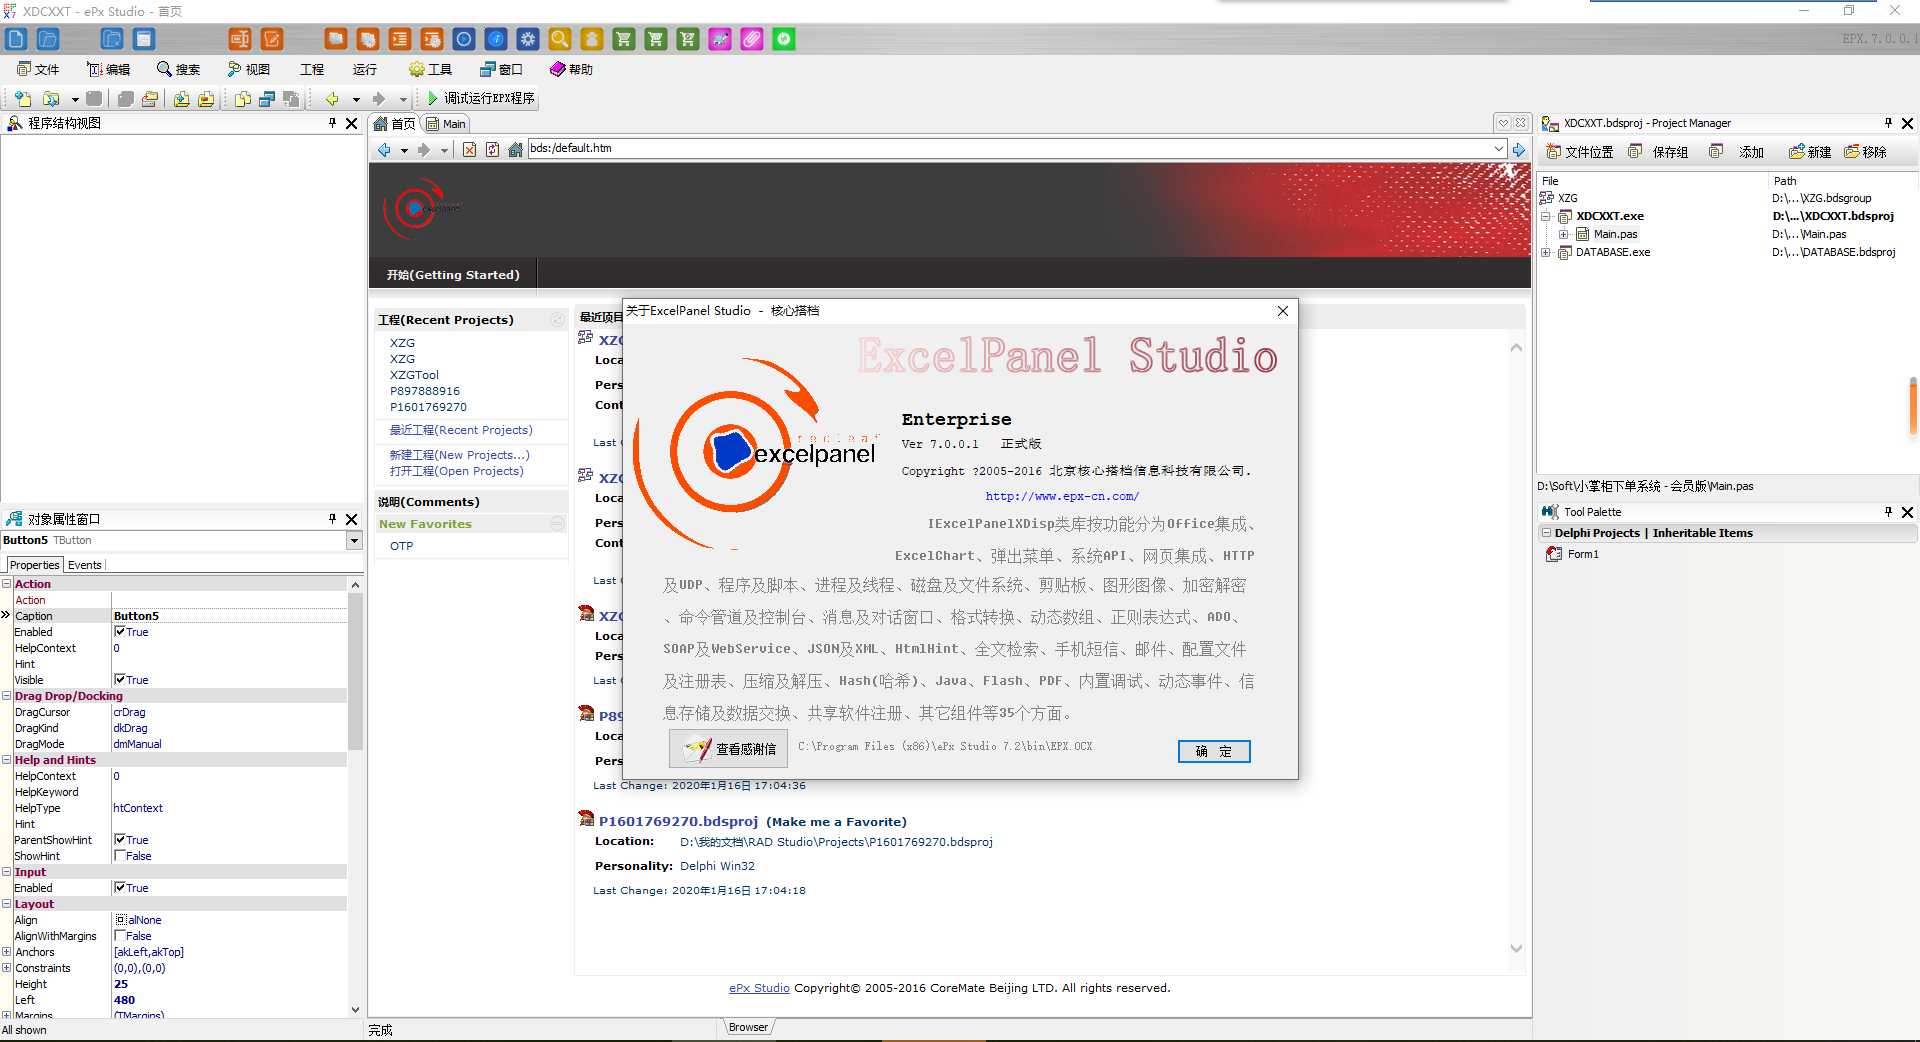
Task: Click the 查看感谢信 button
Action: (729, 748)
